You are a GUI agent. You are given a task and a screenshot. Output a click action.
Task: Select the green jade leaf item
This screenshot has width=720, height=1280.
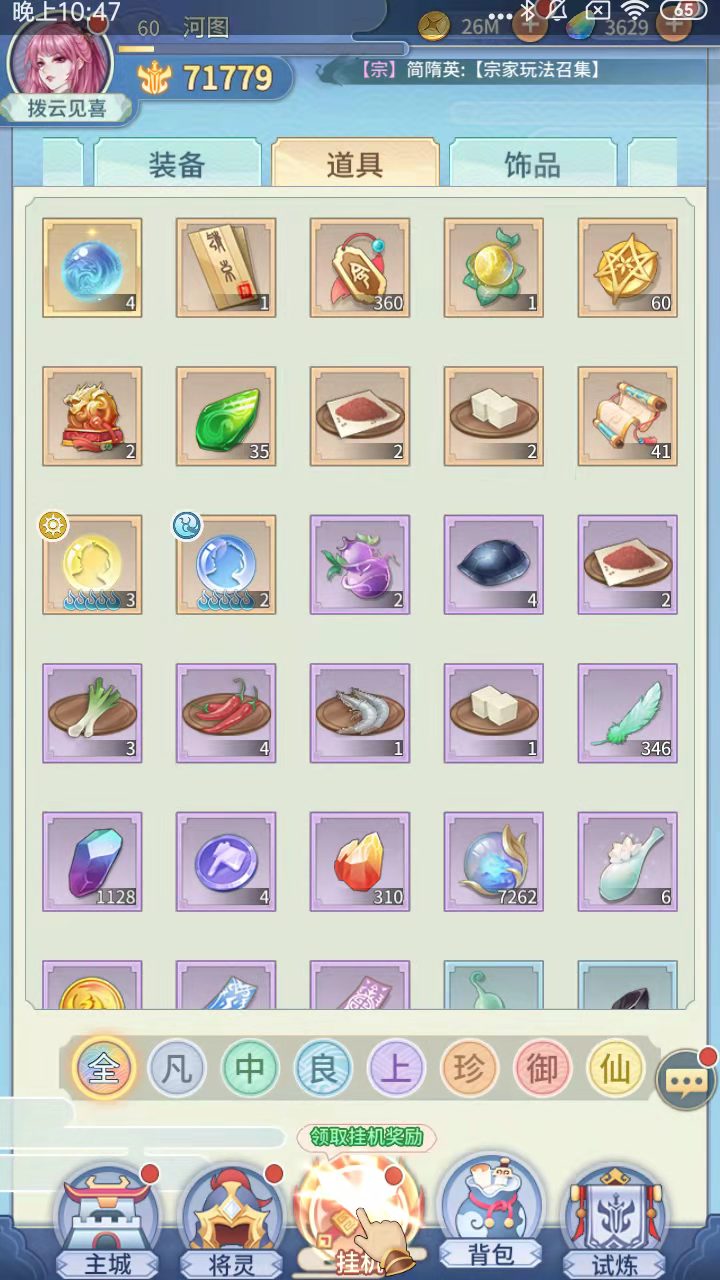click(x=226, y=416)
